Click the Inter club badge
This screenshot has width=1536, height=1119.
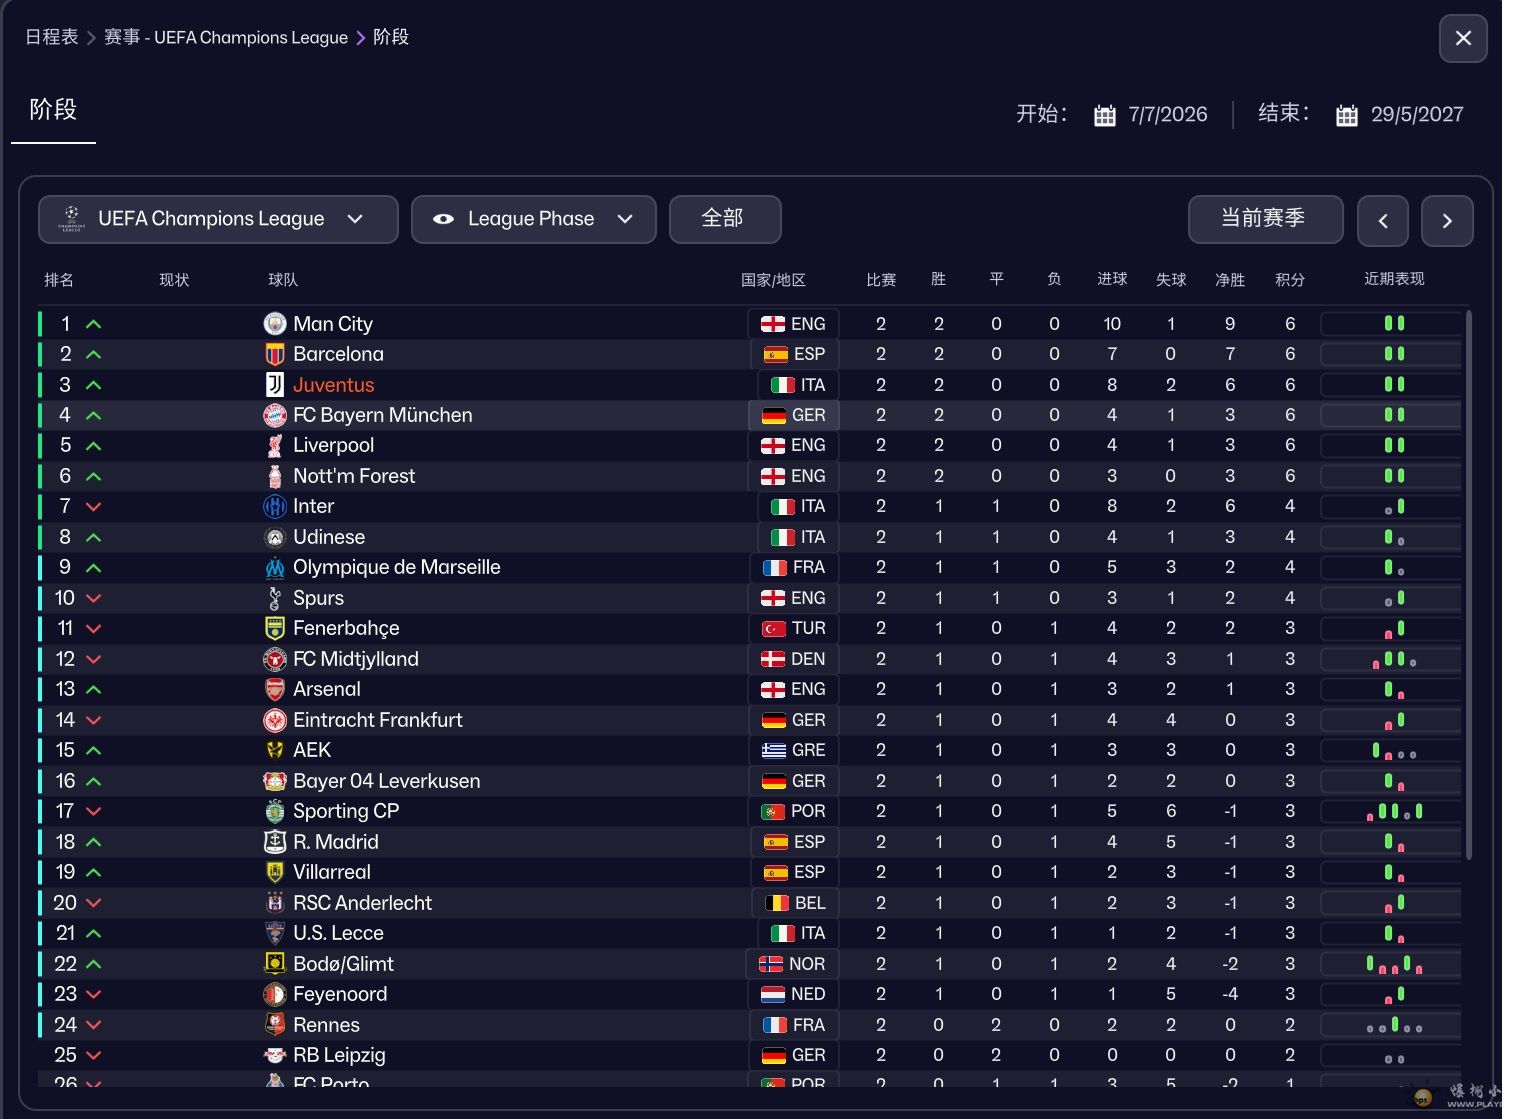pos(274,507)
